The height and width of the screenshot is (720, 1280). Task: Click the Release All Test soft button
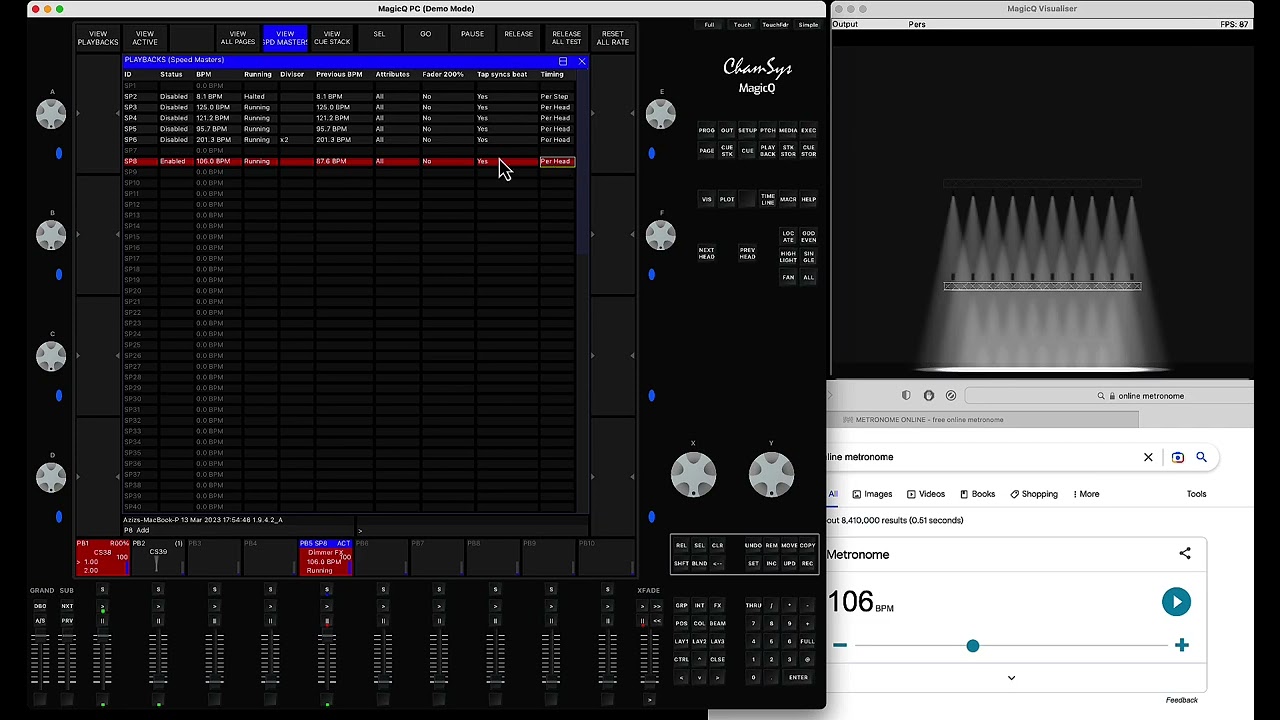coord(566,38)
